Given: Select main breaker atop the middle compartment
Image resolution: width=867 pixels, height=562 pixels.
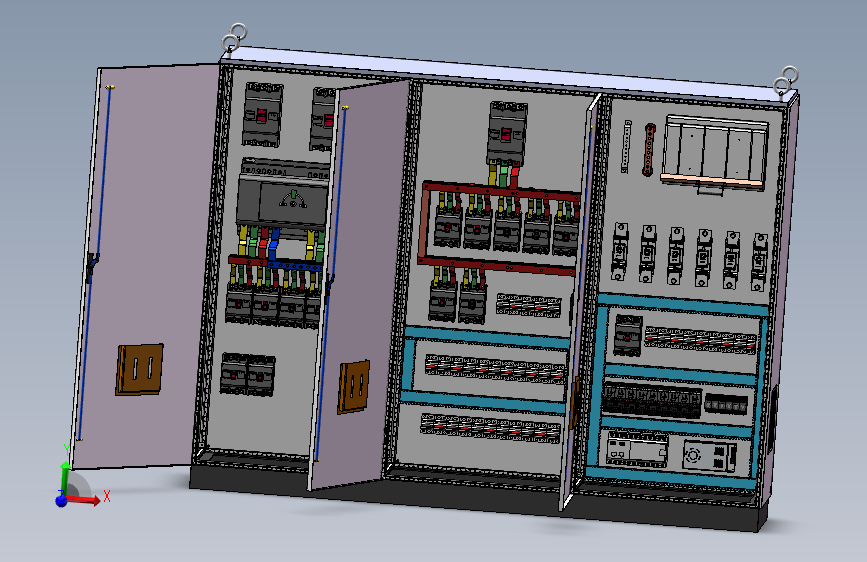Looking at the screenshot, I should click(506, 133).
